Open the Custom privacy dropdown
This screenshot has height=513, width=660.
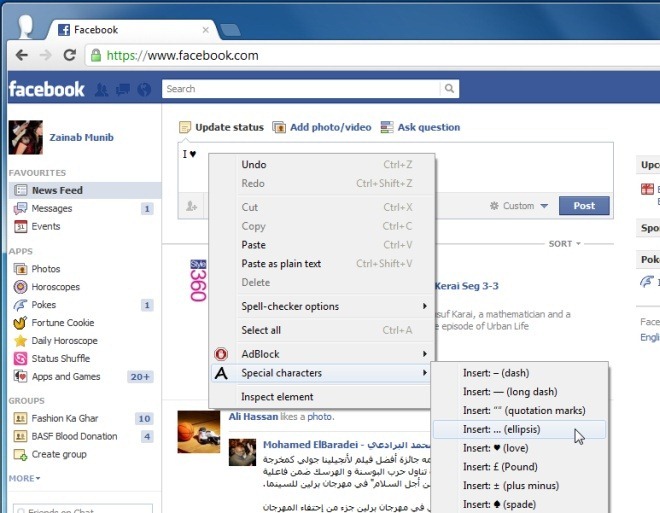(519, 206)
